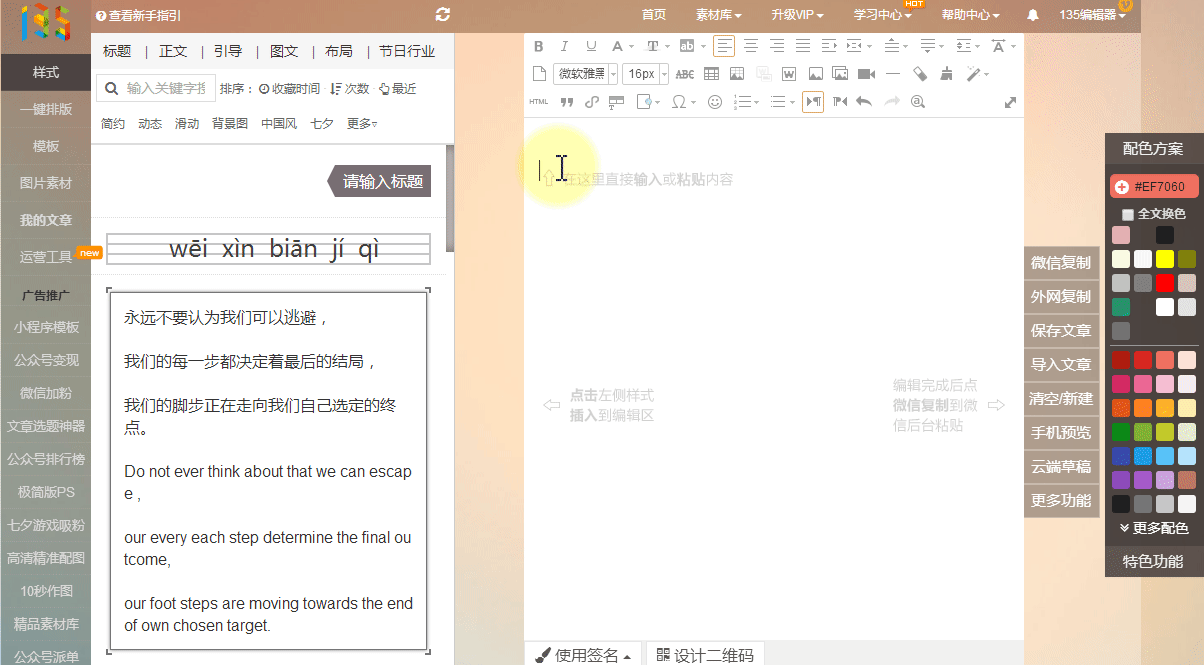Apply strikethrough ABC formatting
Viewport: 1204px width, 665px height.
684,74
